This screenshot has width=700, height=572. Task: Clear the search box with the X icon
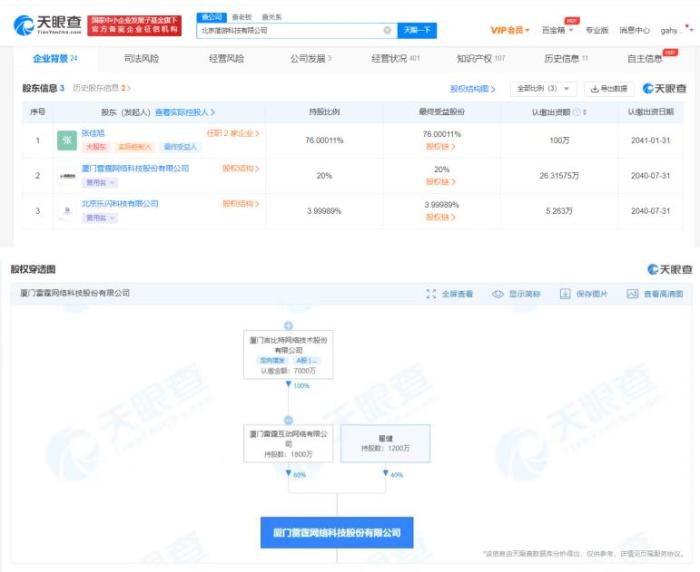(x=387, y=30)
